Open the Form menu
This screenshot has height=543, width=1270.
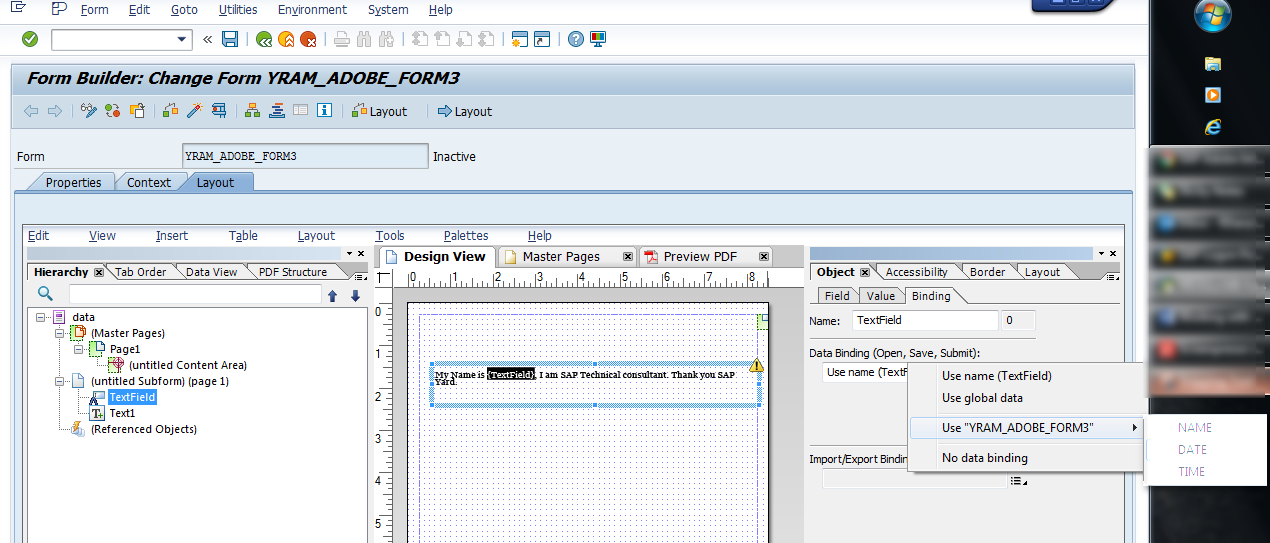coord(94,10)
